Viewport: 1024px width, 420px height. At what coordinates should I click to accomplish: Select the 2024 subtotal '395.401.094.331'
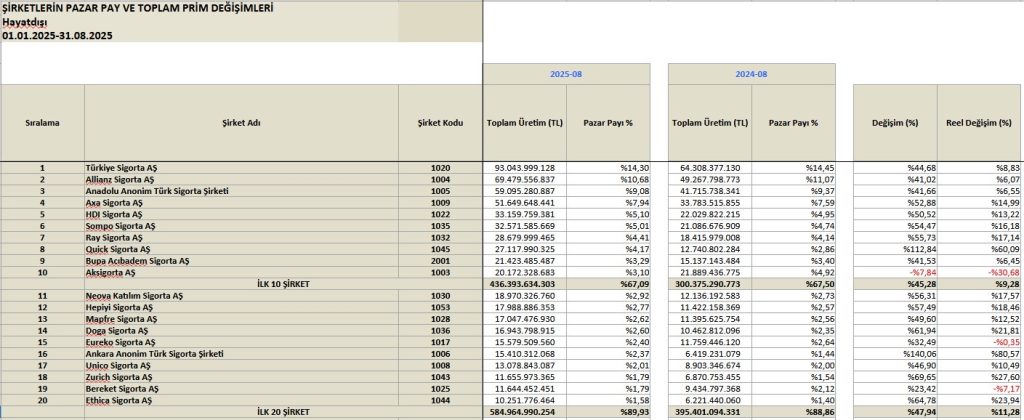coord(710,412)
